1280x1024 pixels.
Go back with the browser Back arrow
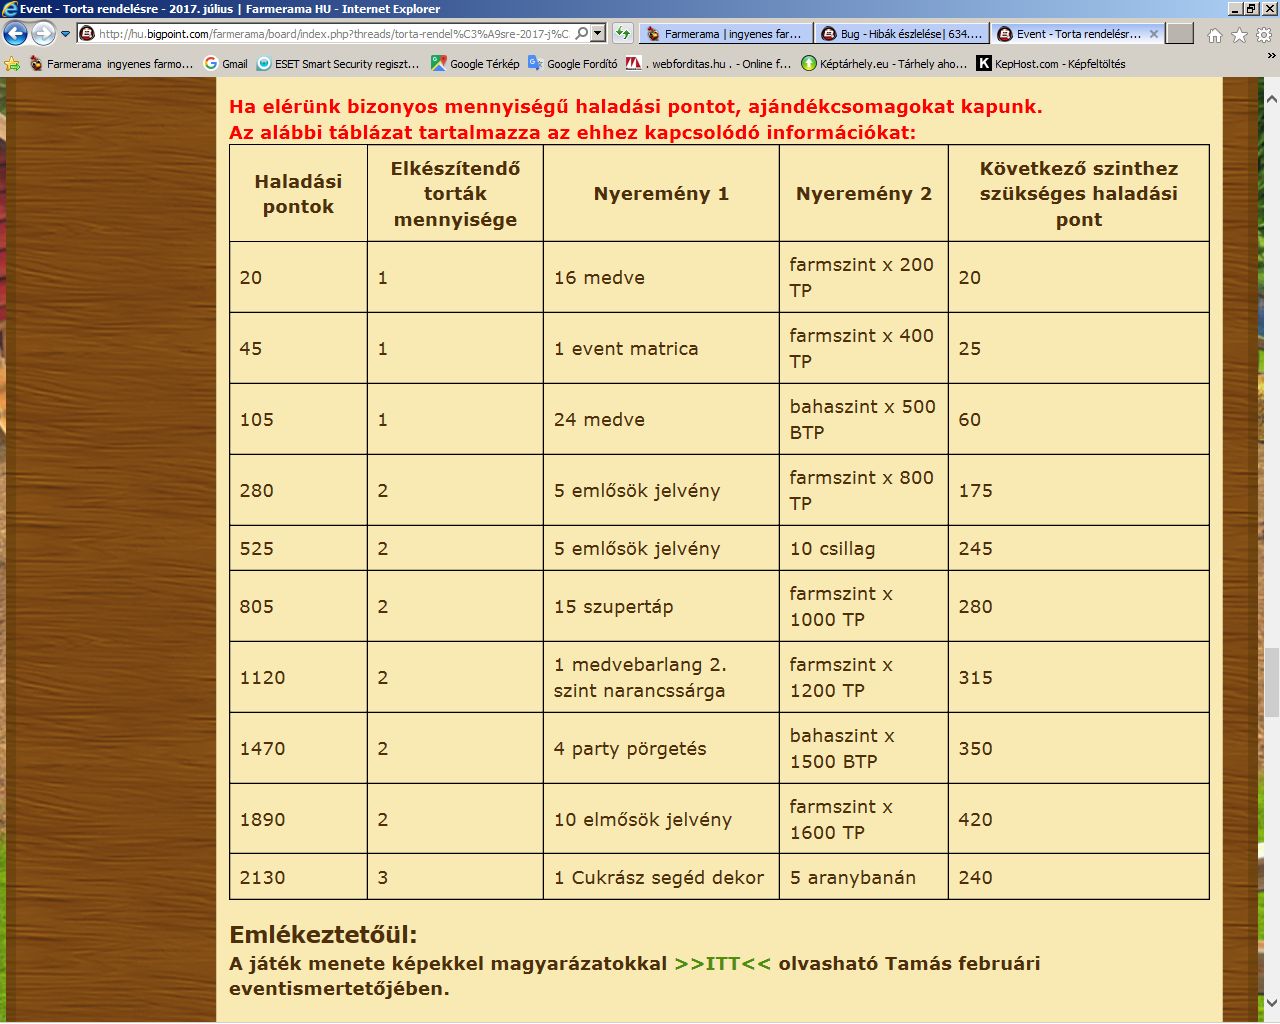click(x=15, y=34)
